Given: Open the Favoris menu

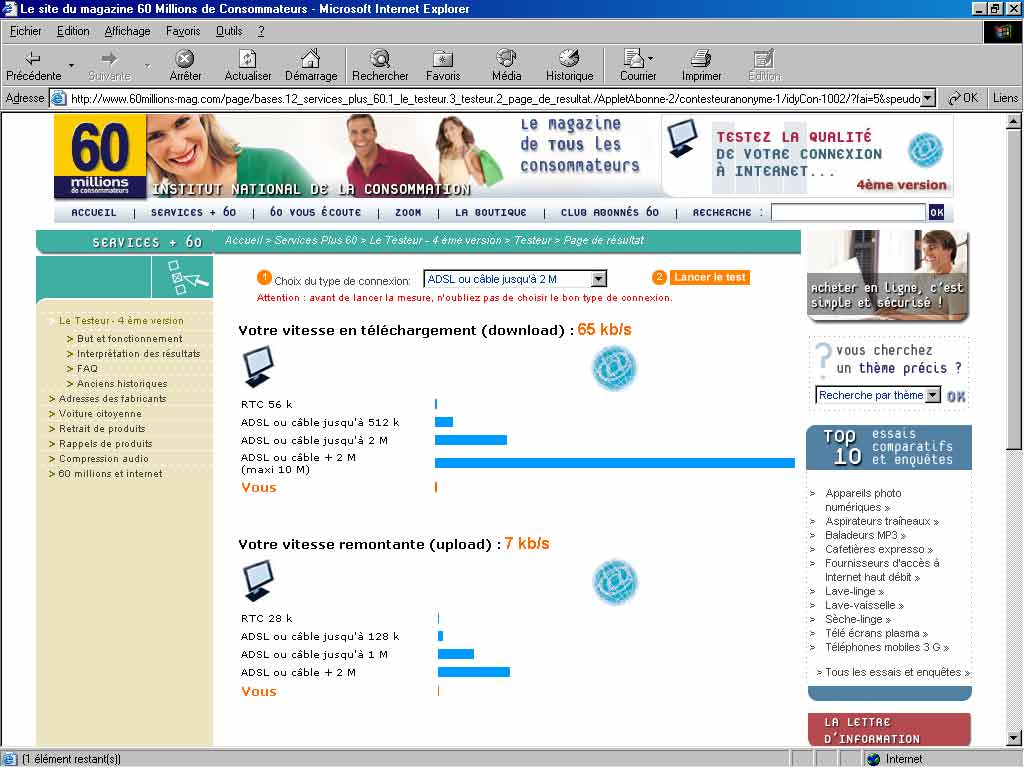Looking at the screenshot, I should (183, 31).
